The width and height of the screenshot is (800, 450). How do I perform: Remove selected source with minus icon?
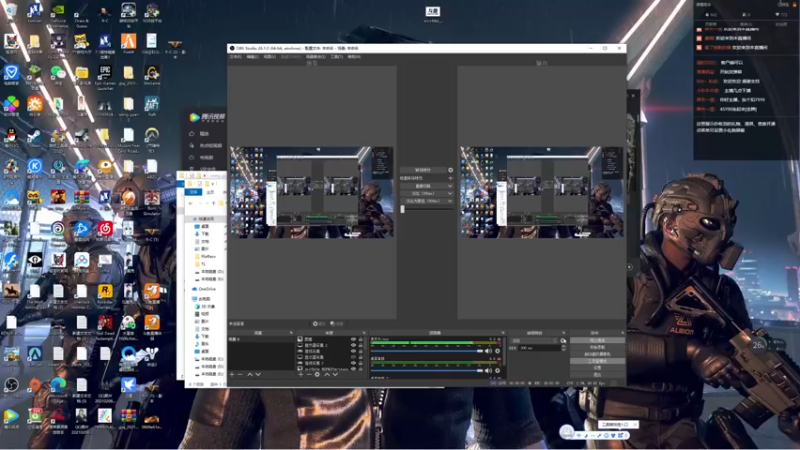click(x=309, y=374)
